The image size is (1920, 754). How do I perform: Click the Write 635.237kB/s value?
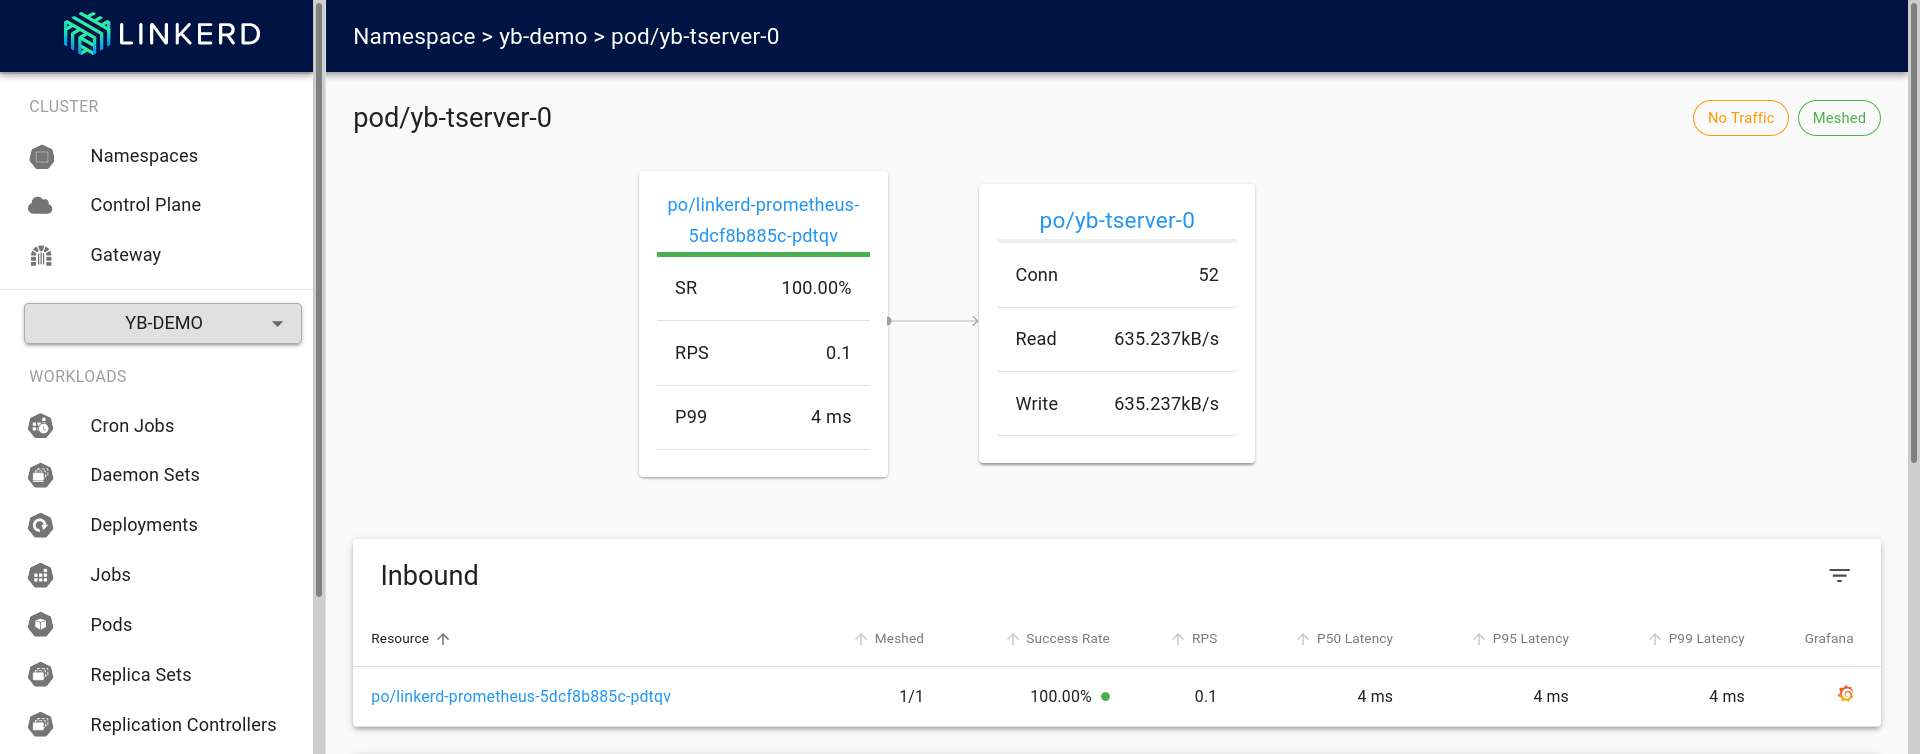(x=1166, y=404)
